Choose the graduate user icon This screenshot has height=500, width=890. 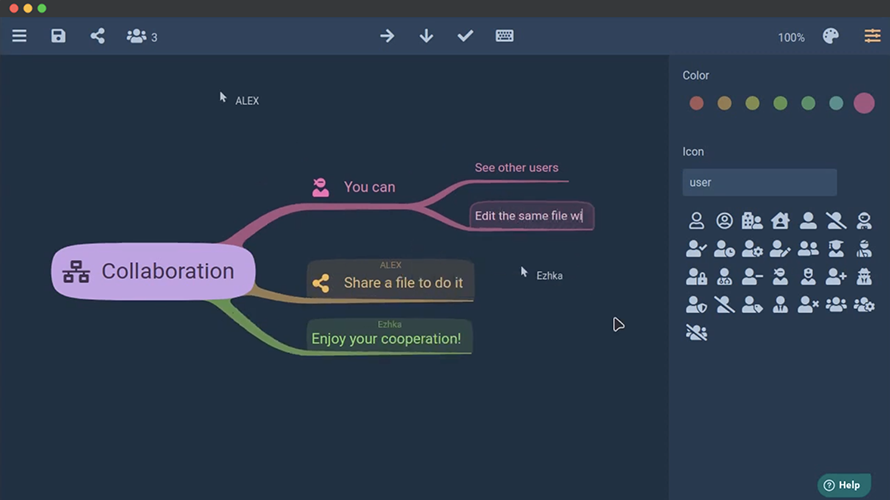click(836, 249)
